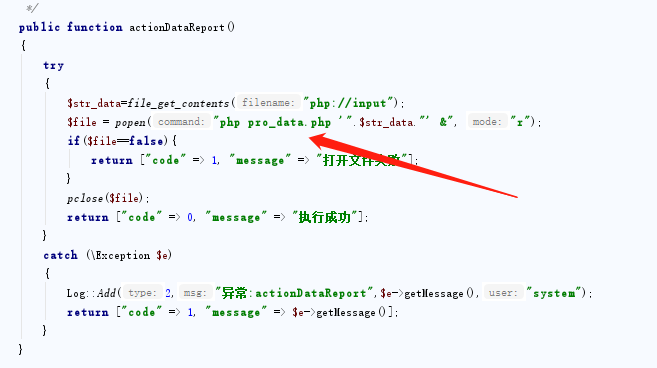Screen dimensions: 657x368
Task: Click the "php://input" string
Action: pyautogui.click(x=348, y=103)
